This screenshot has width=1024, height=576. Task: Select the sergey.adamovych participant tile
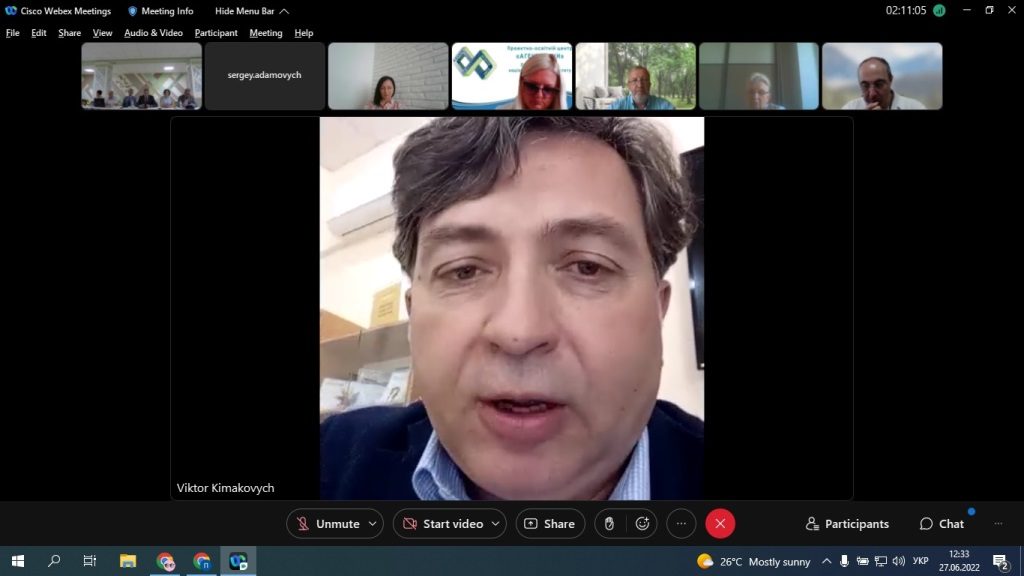(264, 75)
